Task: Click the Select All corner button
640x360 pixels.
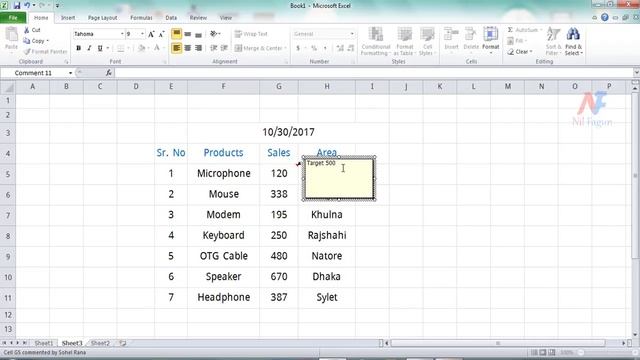Action: point(8,87)
